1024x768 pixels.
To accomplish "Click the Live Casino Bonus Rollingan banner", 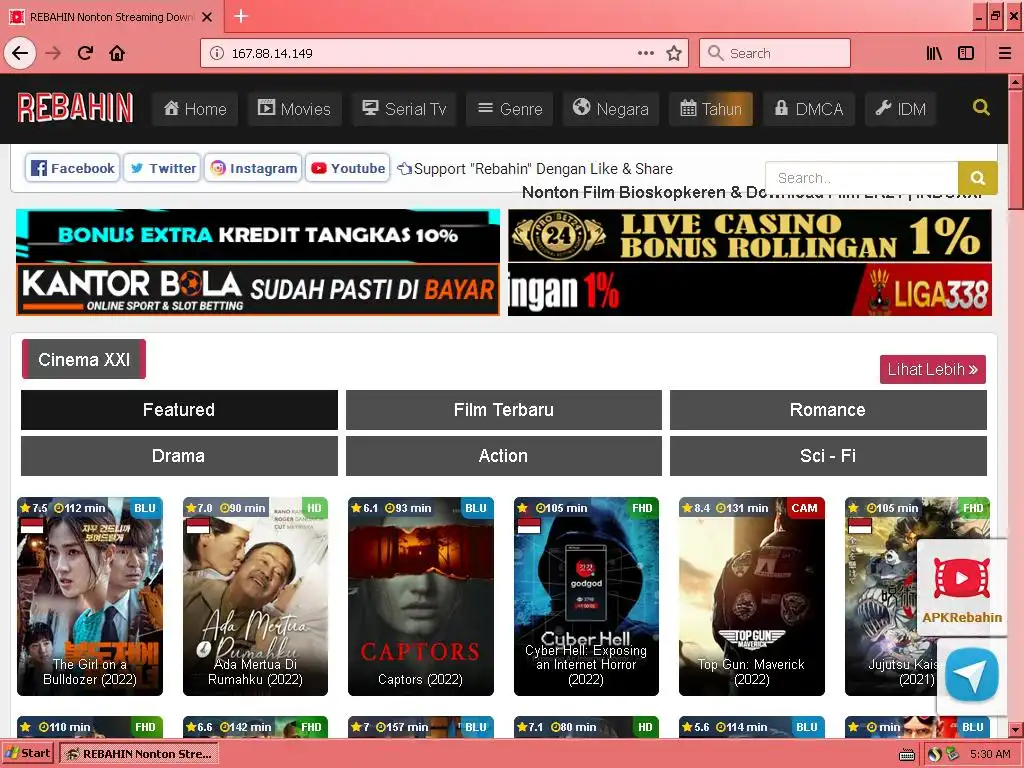I will 750,235.
